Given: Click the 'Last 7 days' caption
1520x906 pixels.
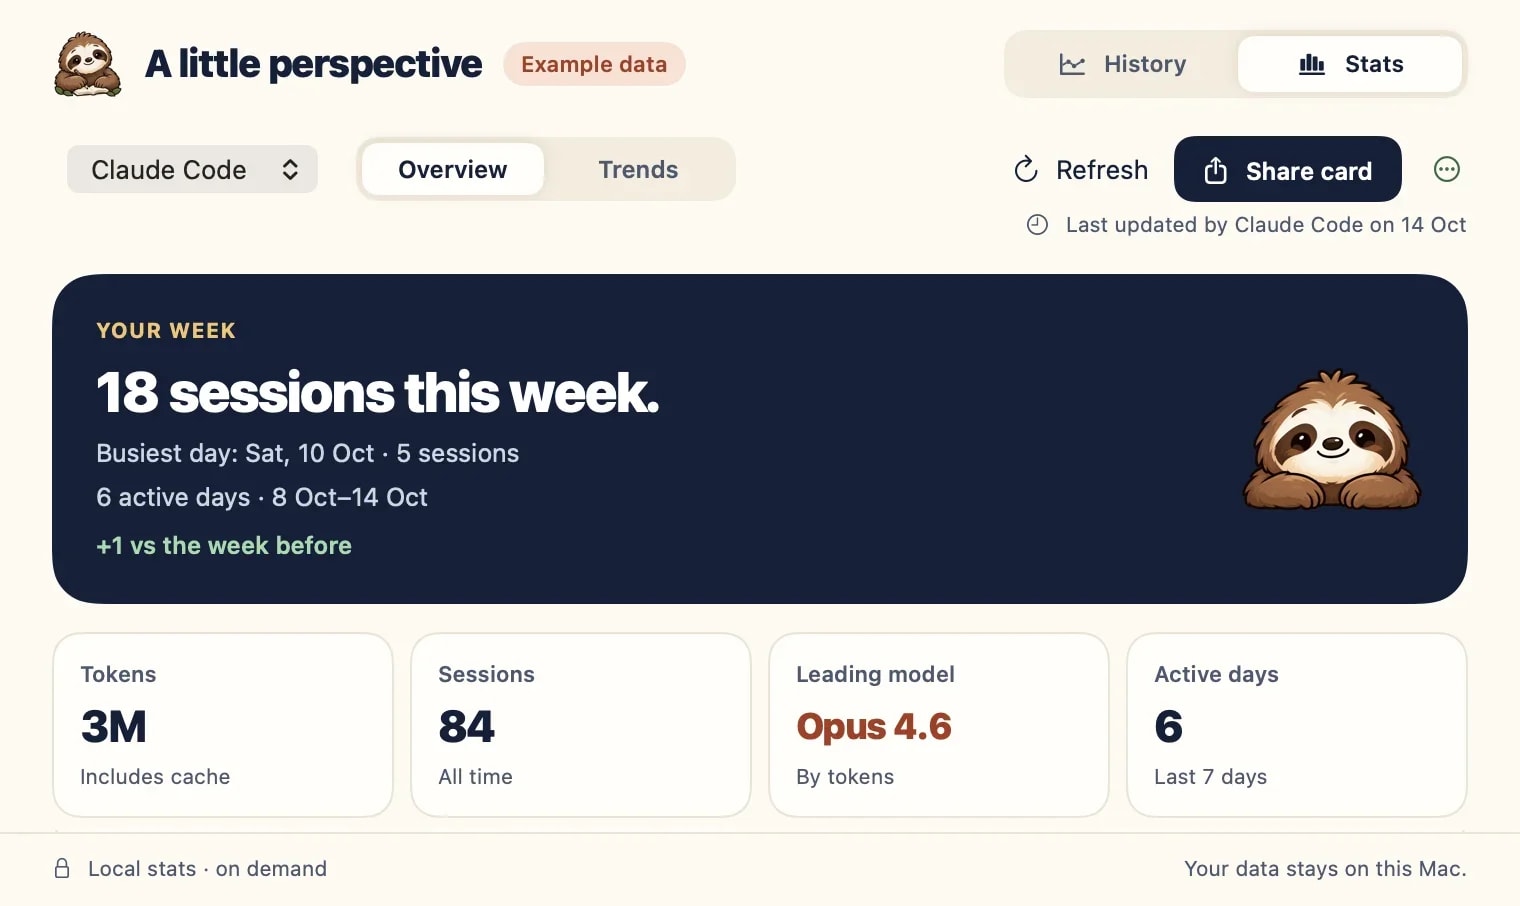Looking at the screenshot, I should [x=1210, y=777].
